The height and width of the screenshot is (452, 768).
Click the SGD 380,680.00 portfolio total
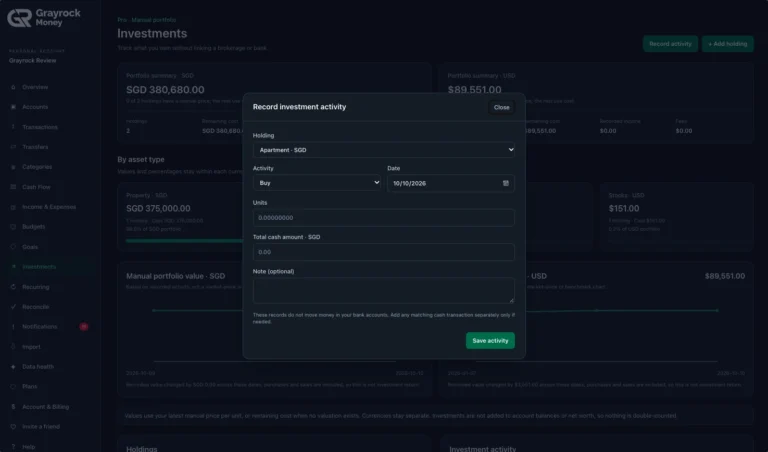point(165,90)
